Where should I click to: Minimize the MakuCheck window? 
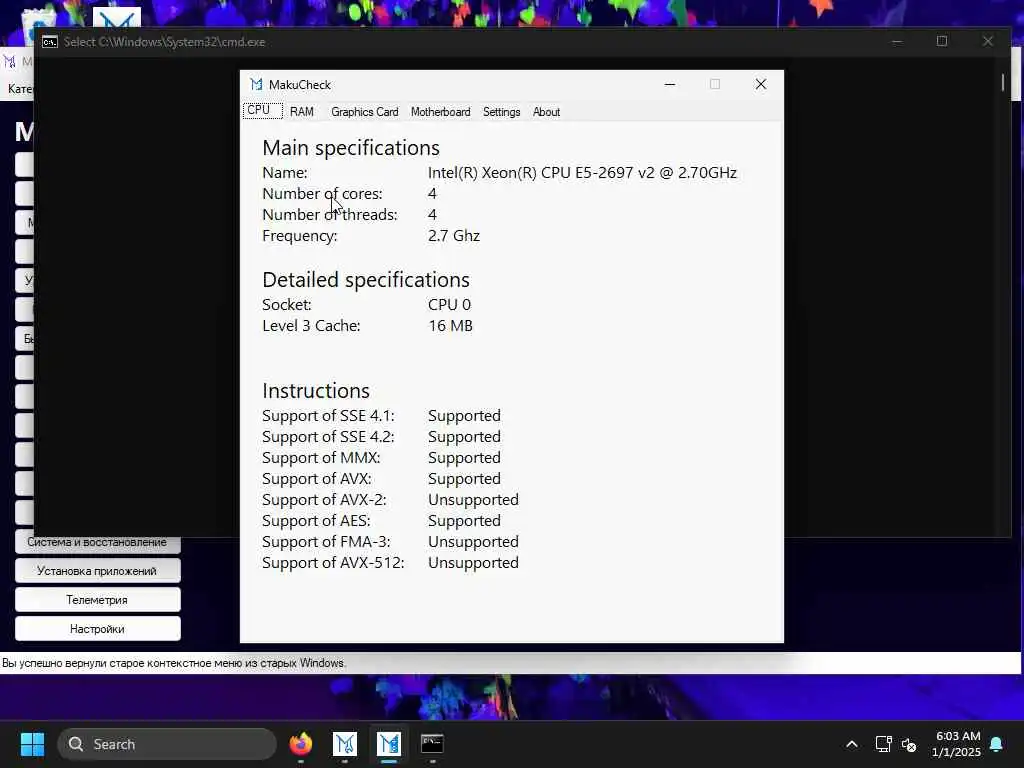(669, 84)
